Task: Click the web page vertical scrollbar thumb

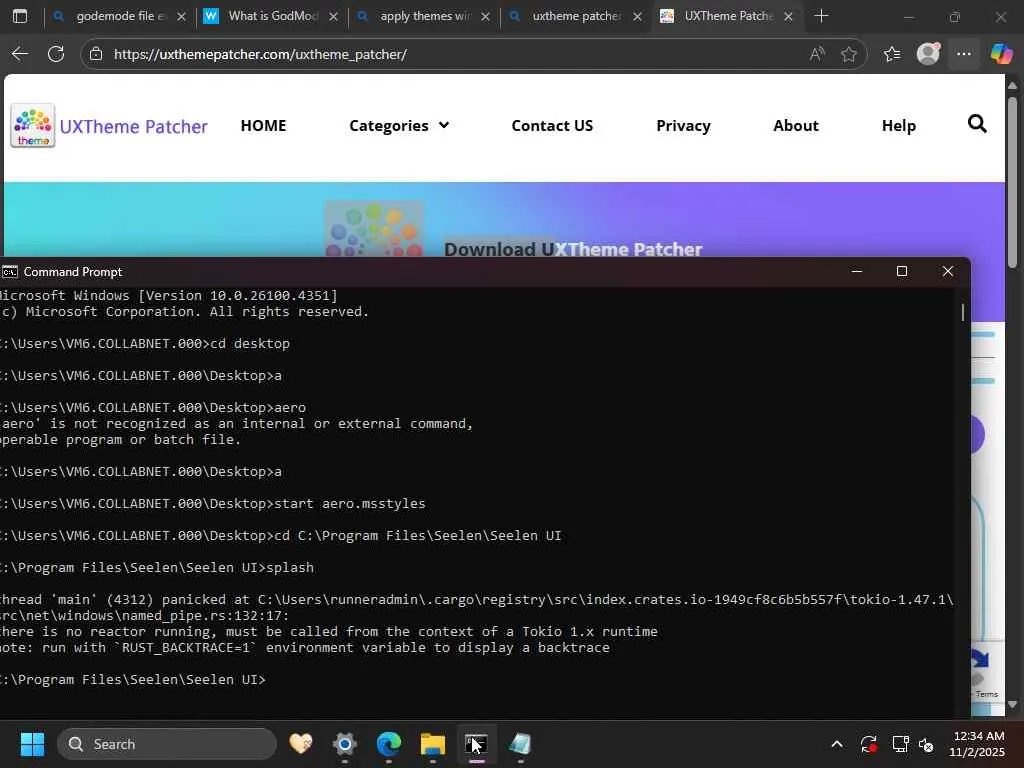Action: coord(1012,182)
